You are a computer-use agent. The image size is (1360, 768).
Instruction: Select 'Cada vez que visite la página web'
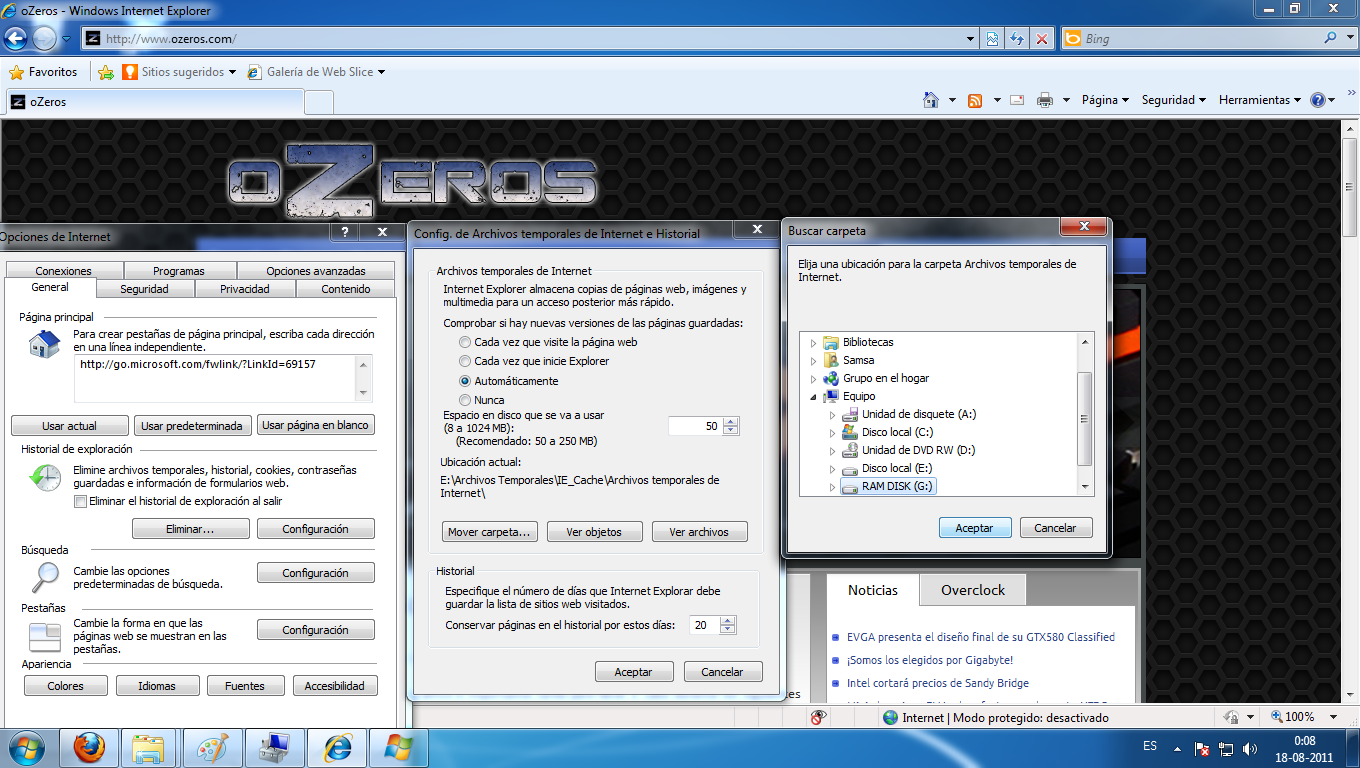pos(465,342)
